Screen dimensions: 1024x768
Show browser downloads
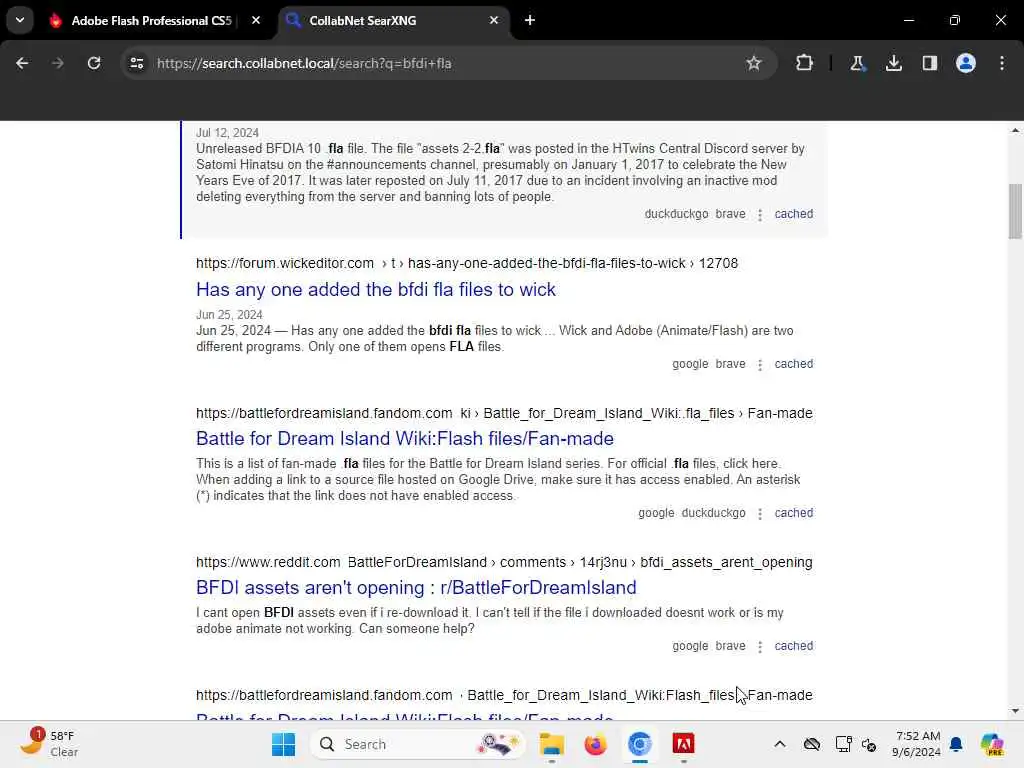point(893,63)
